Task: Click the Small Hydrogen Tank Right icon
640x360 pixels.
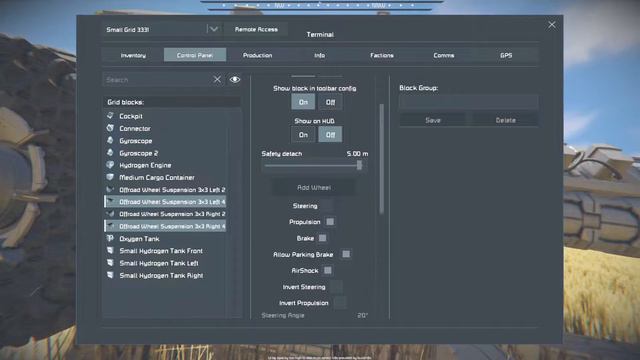Action: point(110,275)
